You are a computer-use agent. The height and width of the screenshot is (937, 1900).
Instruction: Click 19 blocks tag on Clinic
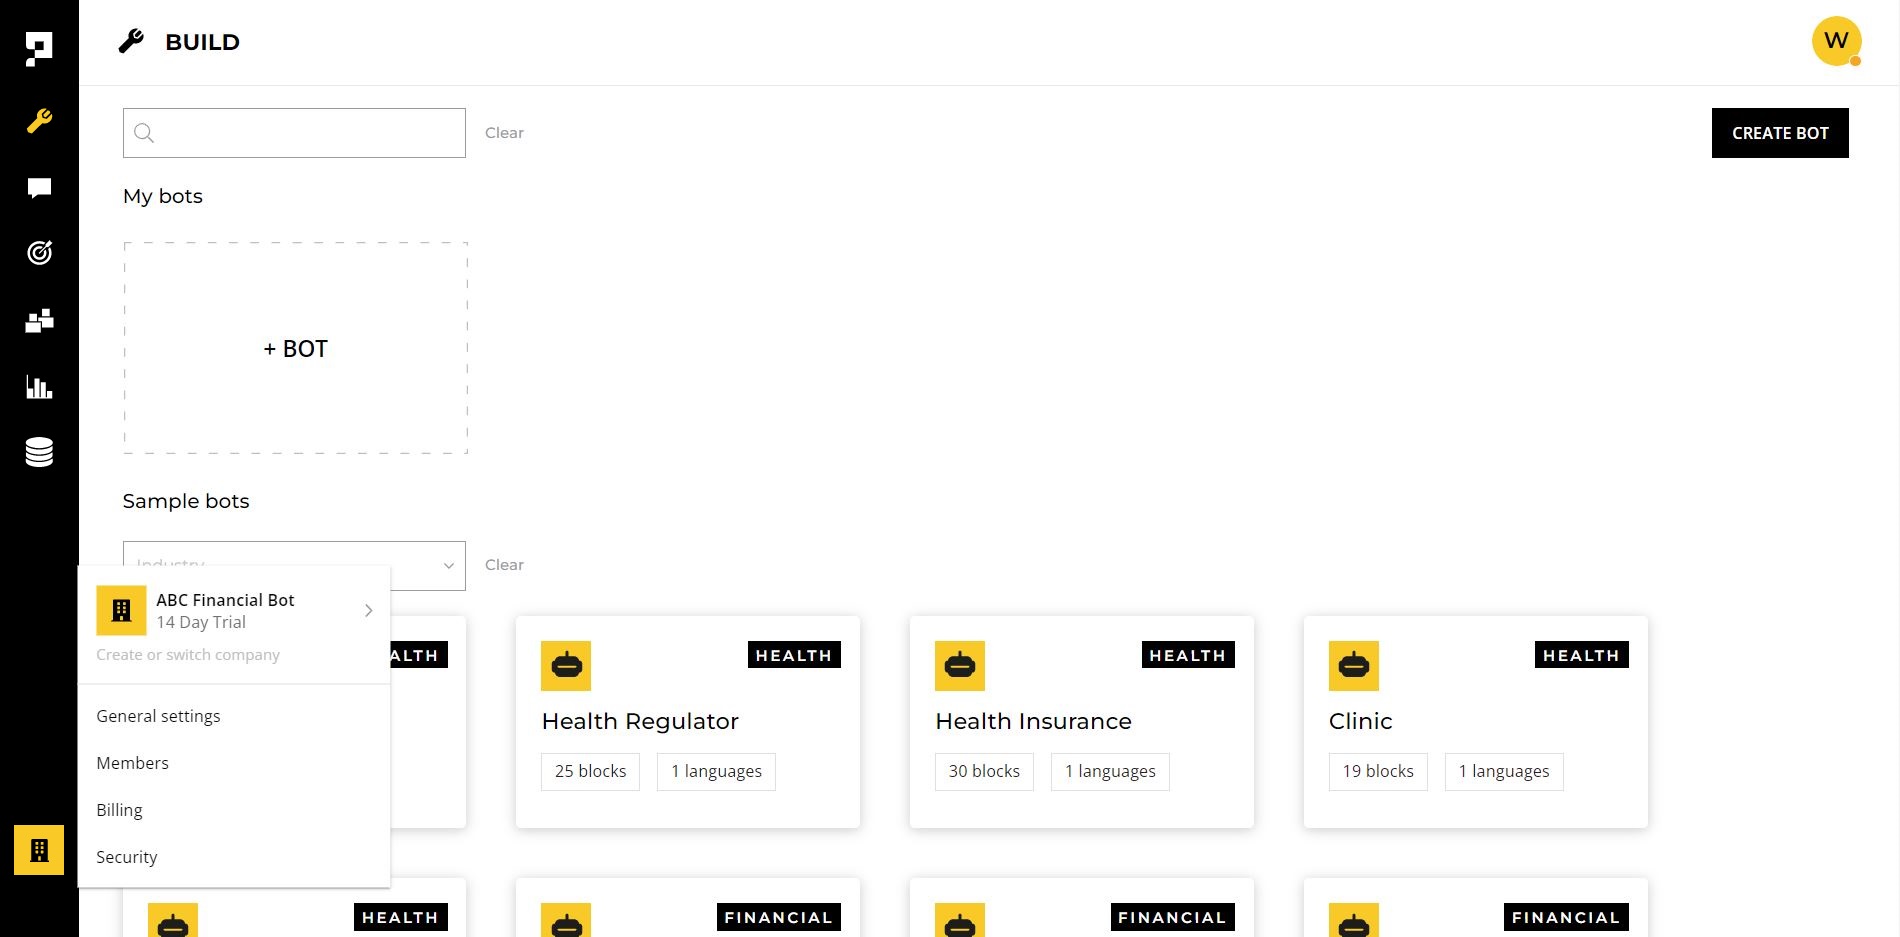click(1378, 772)
